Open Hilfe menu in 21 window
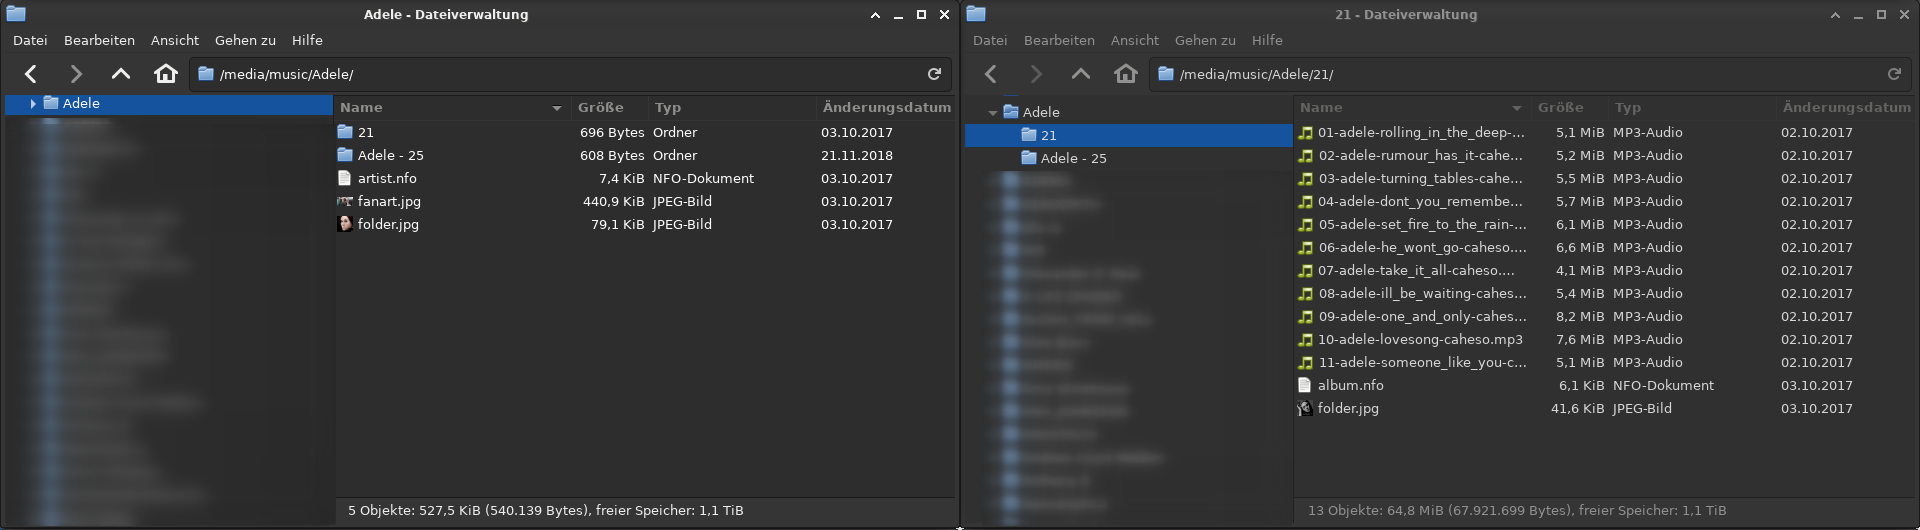The image size is (1920, 530). (x=1267, y=40)
